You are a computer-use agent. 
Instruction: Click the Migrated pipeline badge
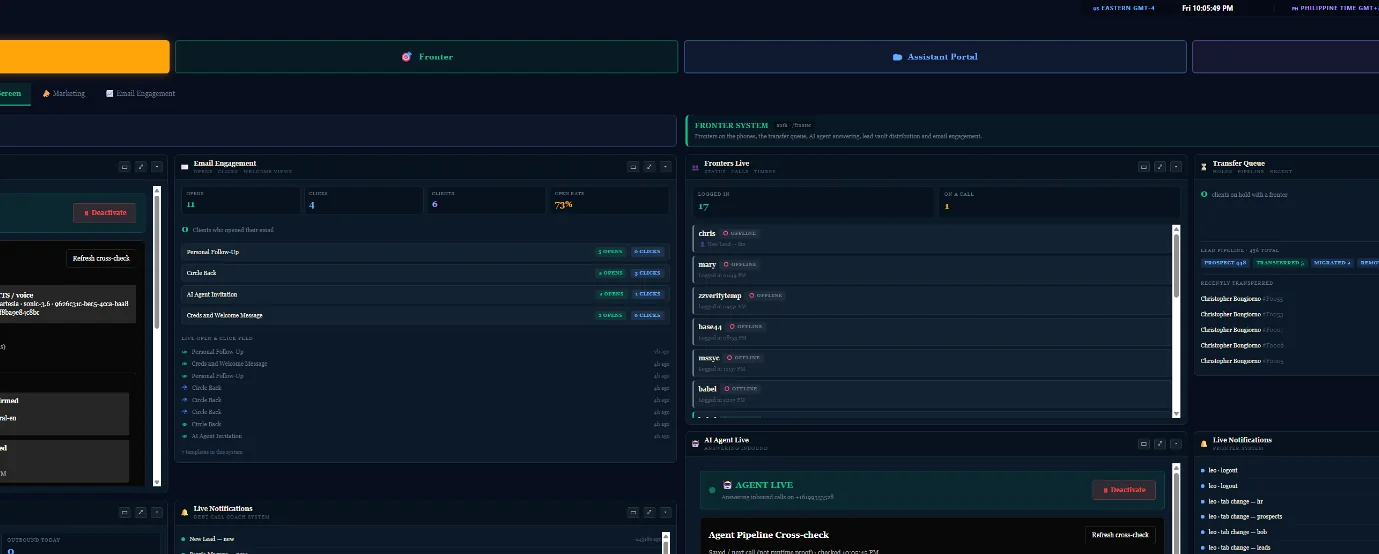point(1333,263)
